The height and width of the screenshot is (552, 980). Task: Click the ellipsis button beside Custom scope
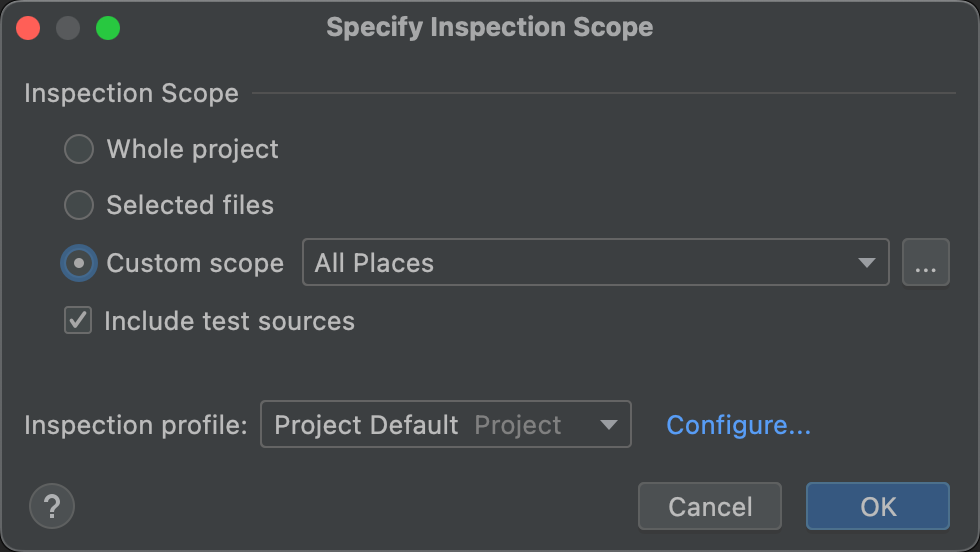click(x=925, y=263)
